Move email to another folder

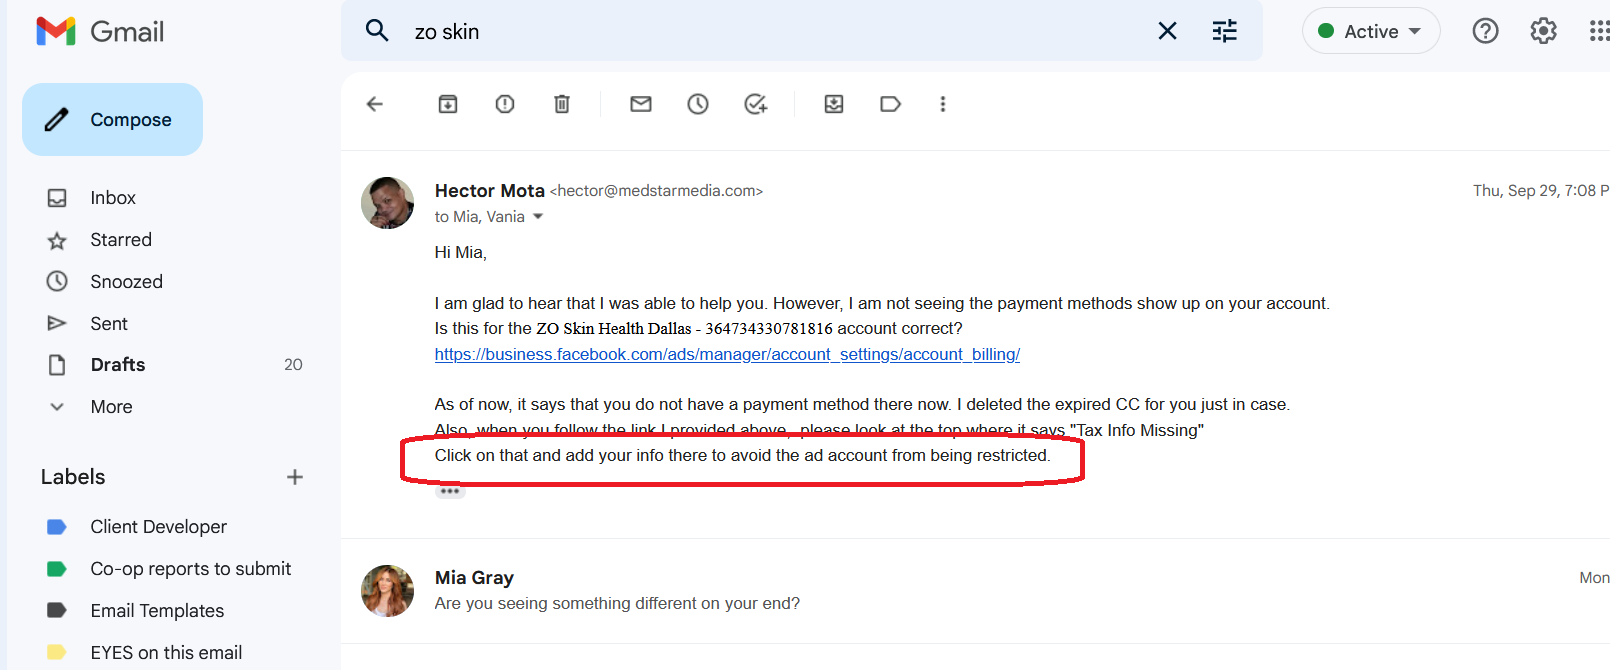(x=834, y=104)
